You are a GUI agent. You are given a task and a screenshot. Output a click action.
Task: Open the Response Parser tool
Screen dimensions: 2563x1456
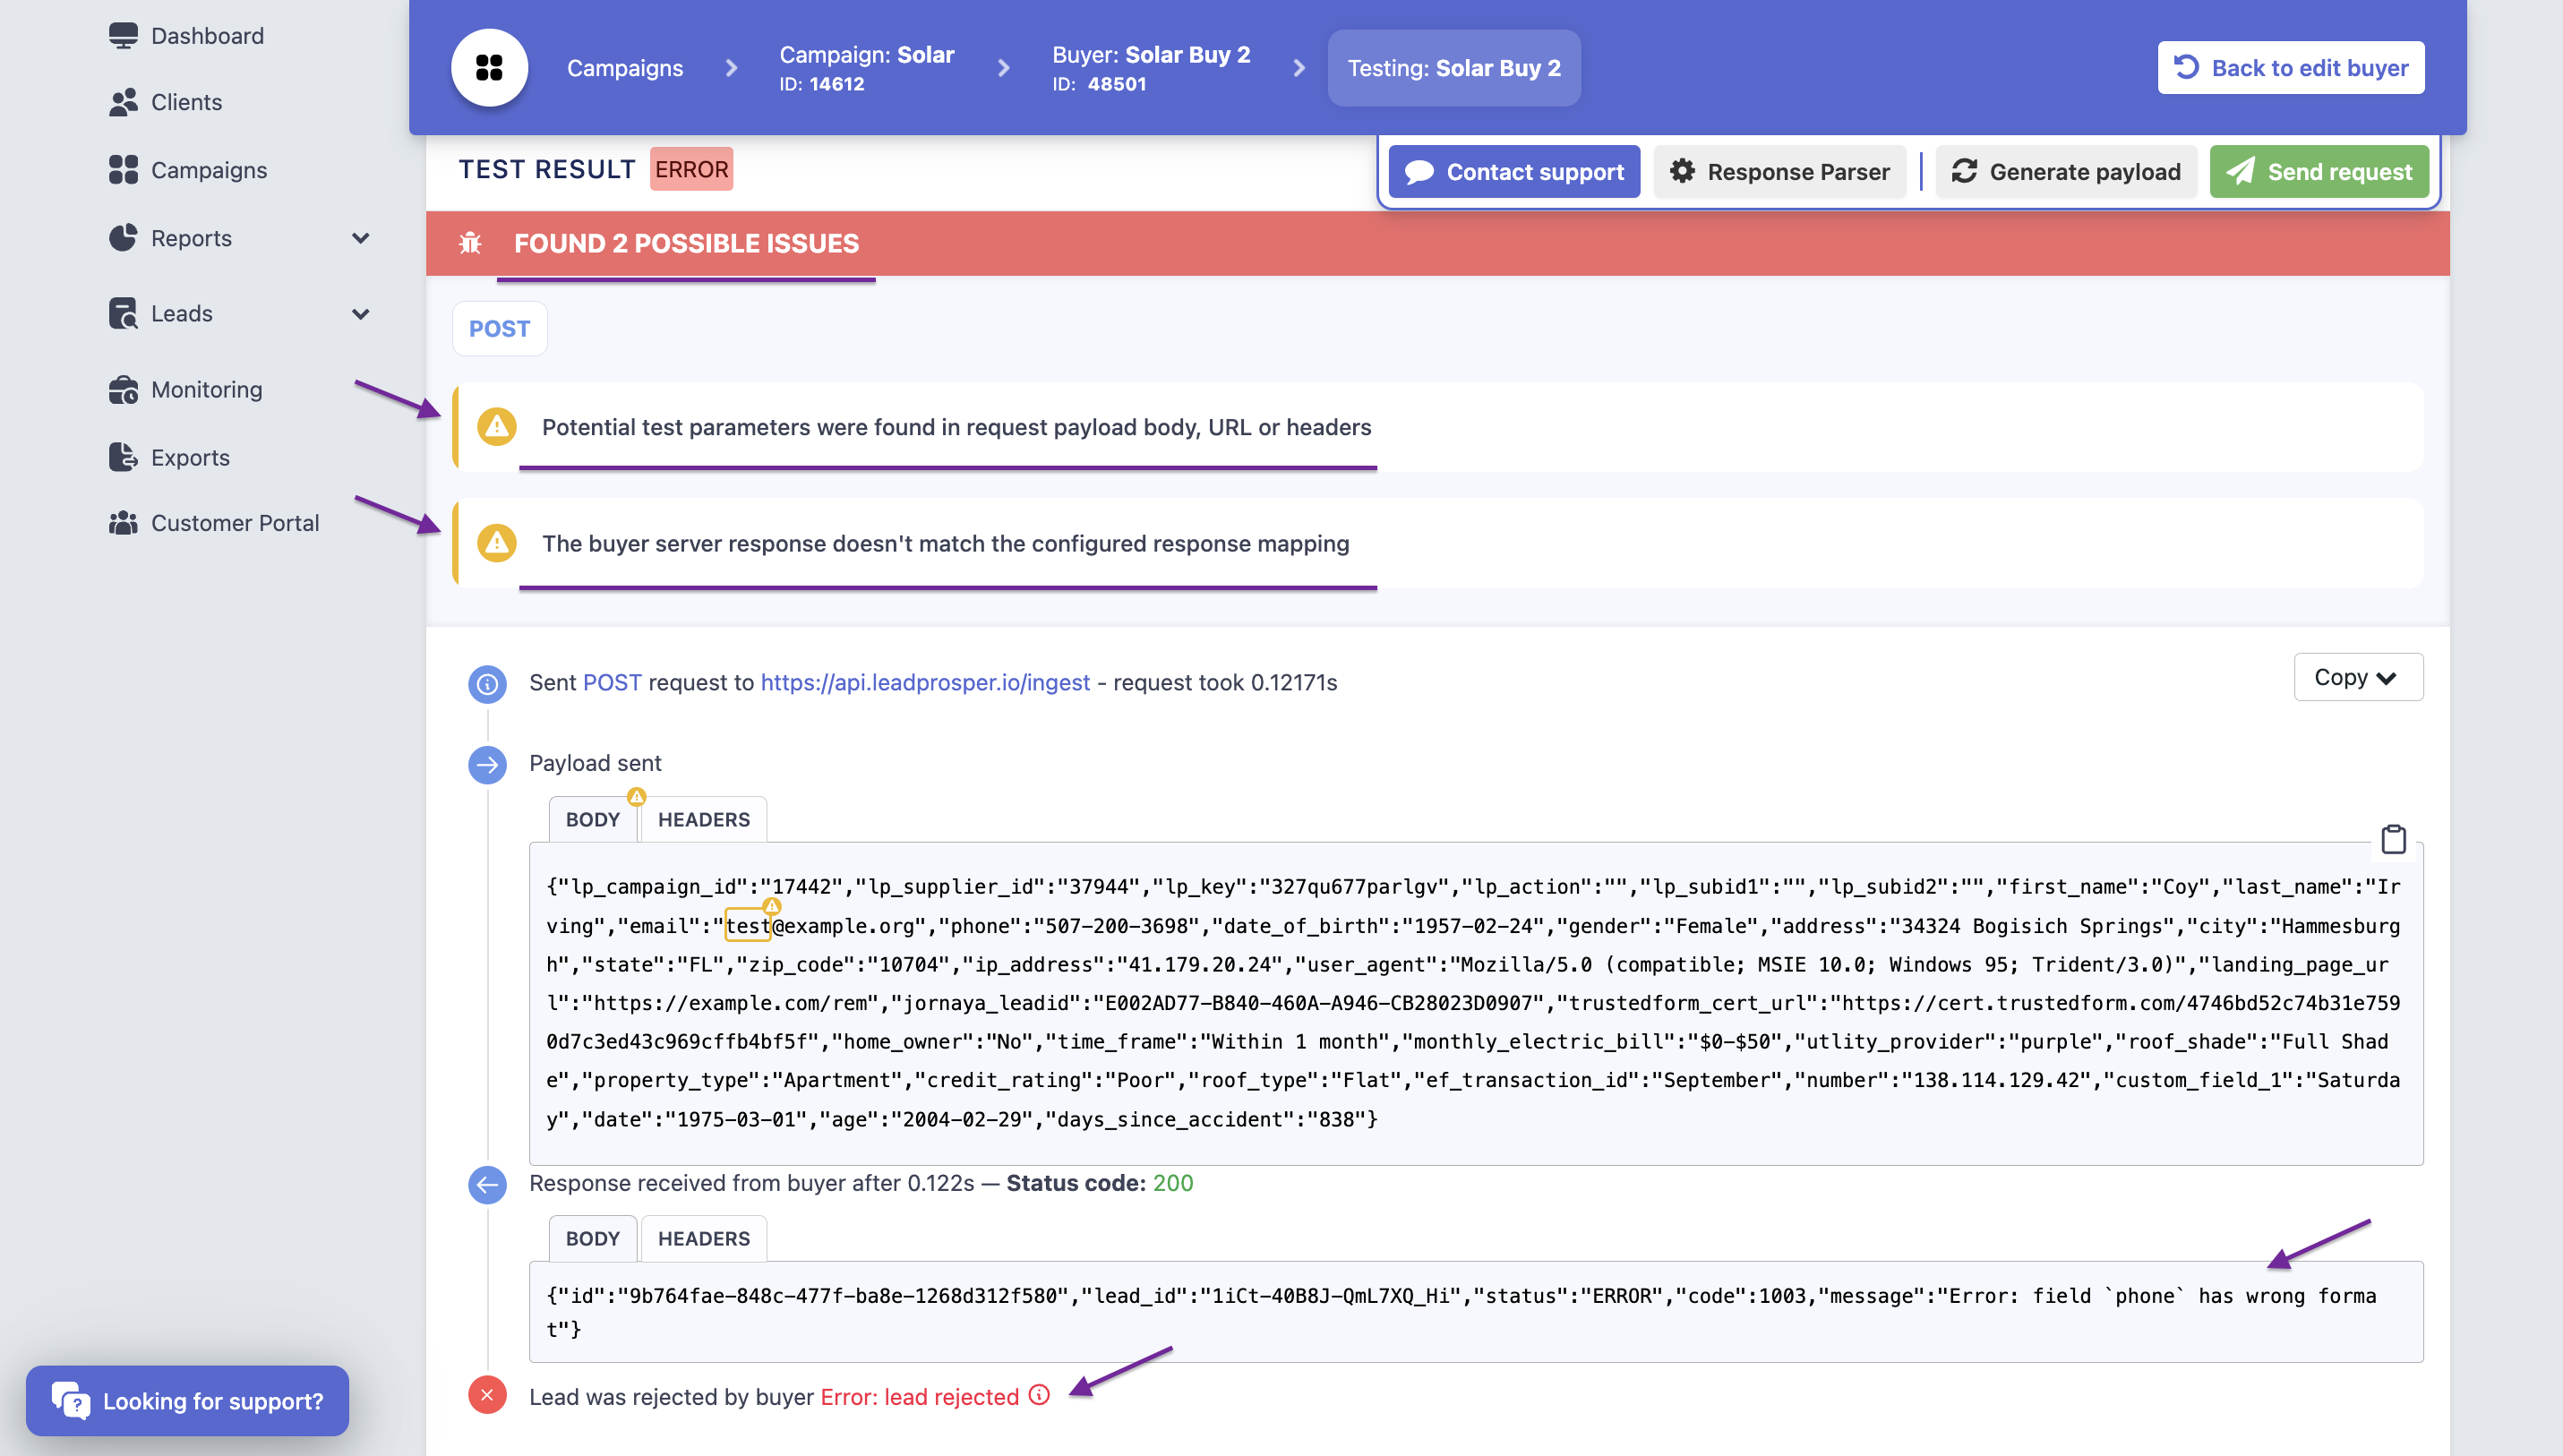[x=1780, y=171]
